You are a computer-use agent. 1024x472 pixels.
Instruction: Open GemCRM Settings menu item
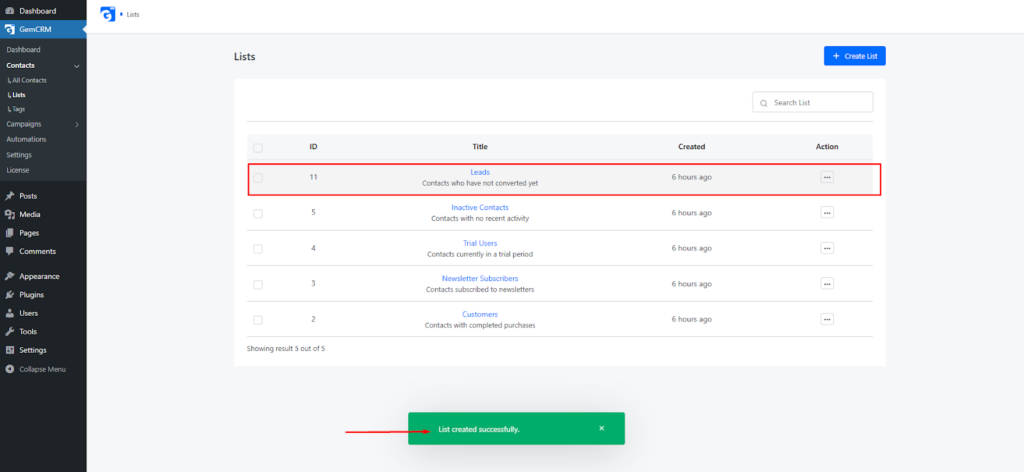(19, 155)
